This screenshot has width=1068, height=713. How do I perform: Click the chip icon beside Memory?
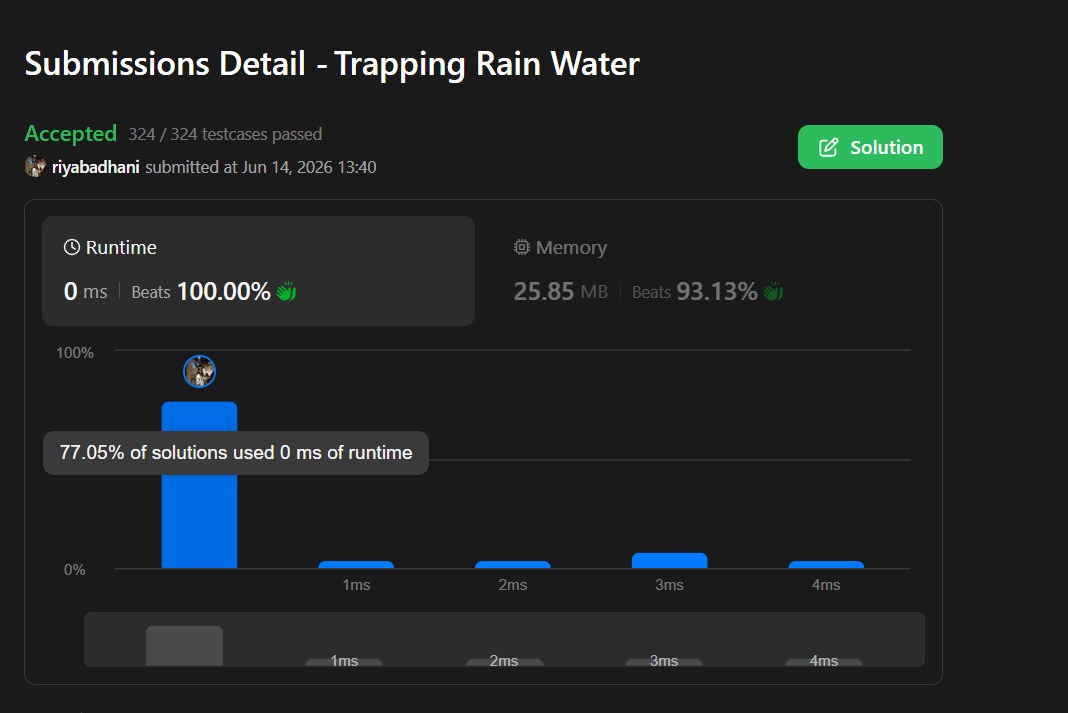coord(522,247)
